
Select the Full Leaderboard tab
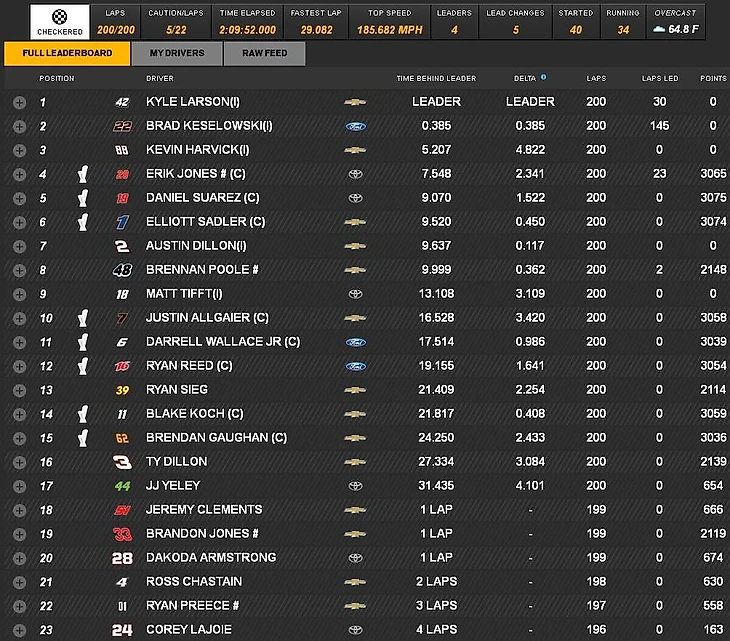click(x=67, y=54)
